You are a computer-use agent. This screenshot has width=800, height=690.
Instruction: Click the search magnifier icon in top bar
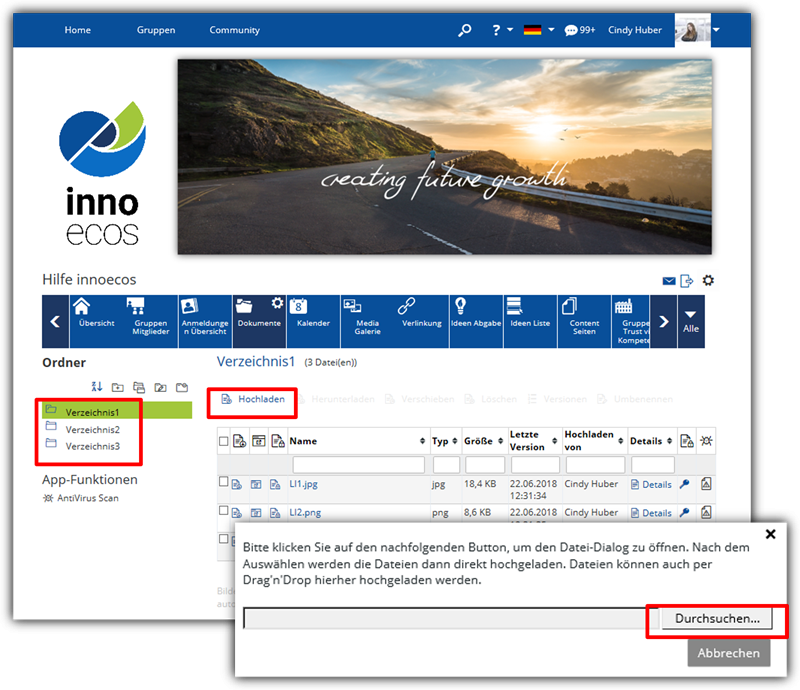[464, 30]
